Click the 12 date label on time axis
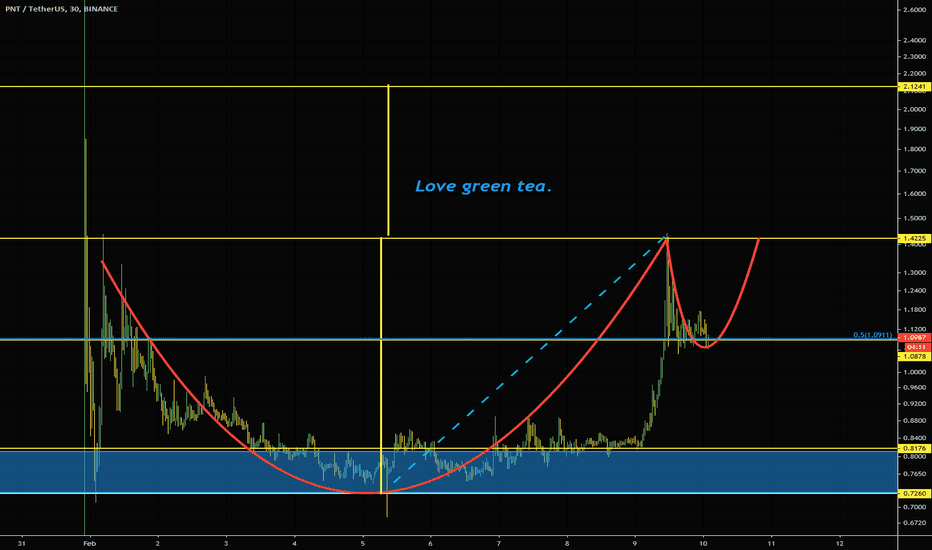 840,543
